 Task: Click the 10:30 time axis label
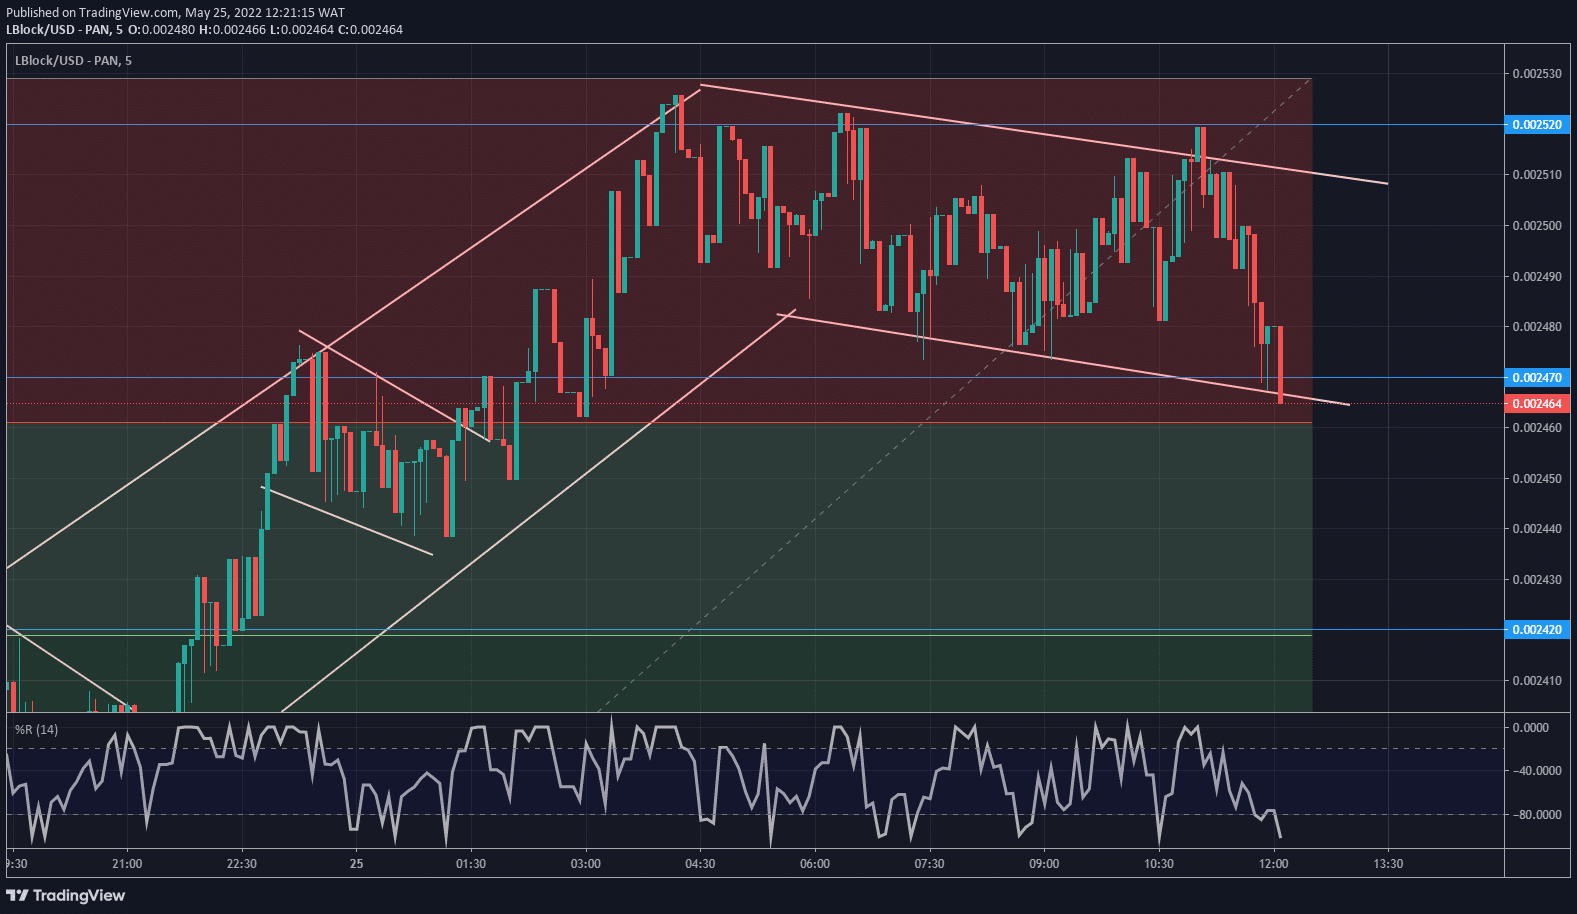[x=1159, y=864]
